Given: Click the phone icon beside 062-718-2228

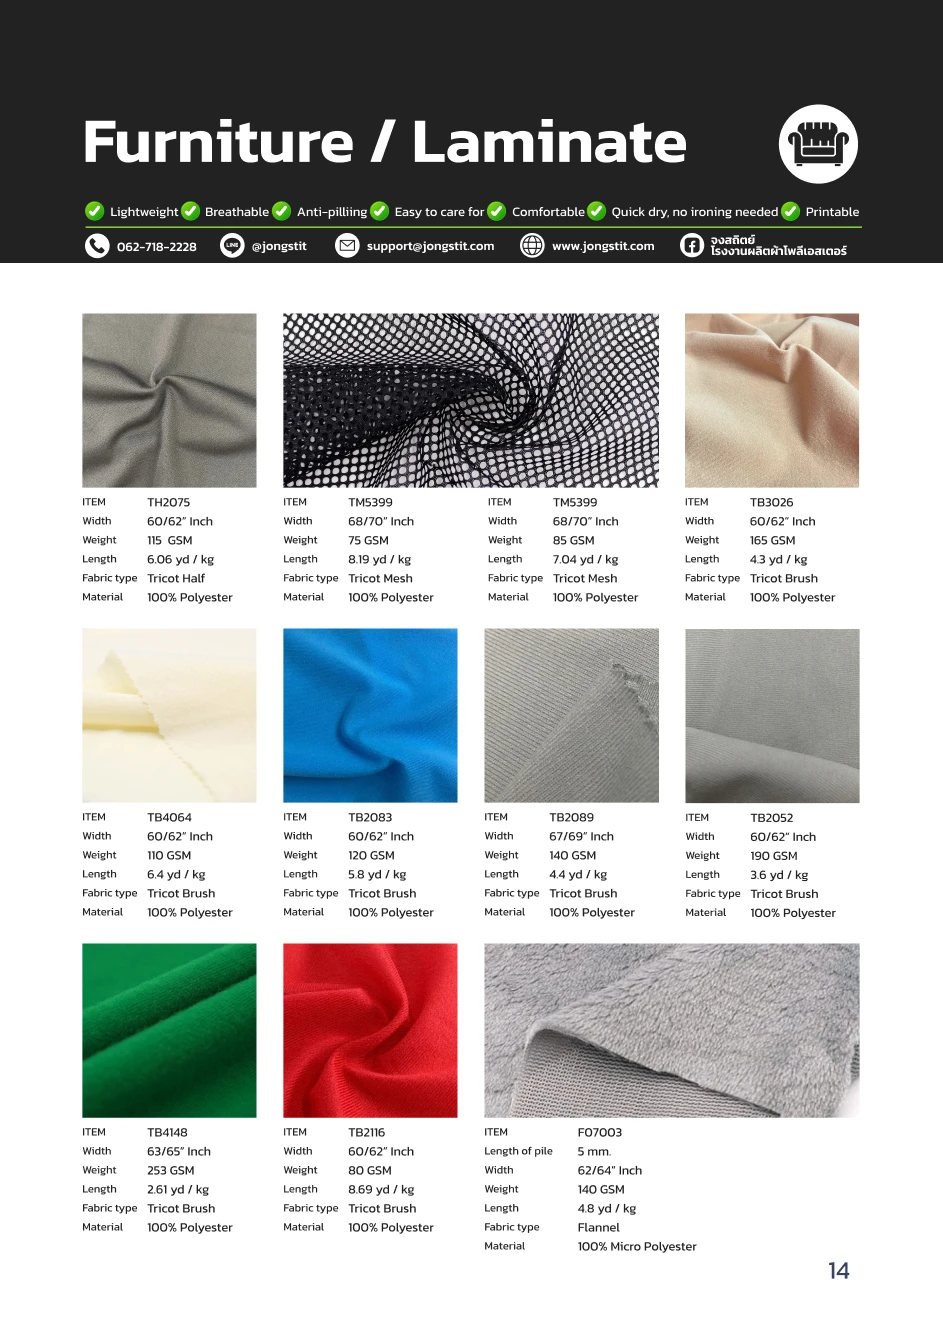Looking at the screenshot, I should (97, 246).
